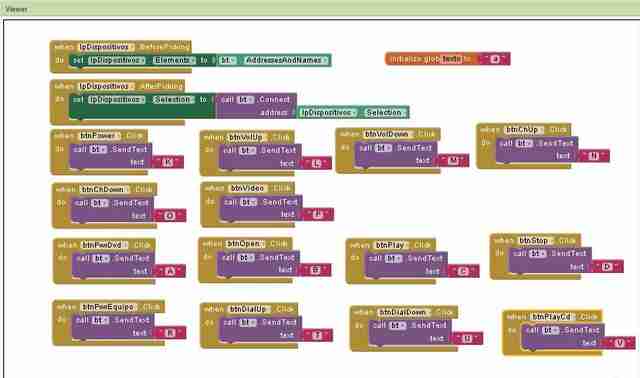Click the text literal K under btnPower

168,162
